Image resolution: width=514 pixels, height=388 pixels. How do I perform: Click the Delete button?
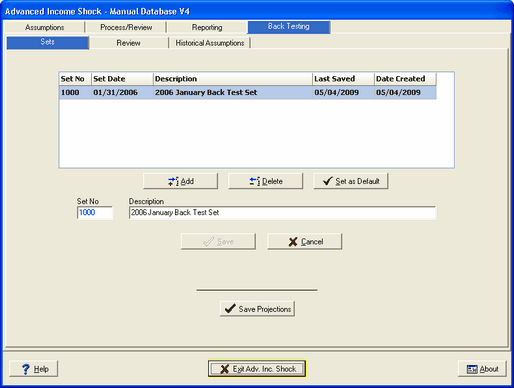click(x=265, y=181)
